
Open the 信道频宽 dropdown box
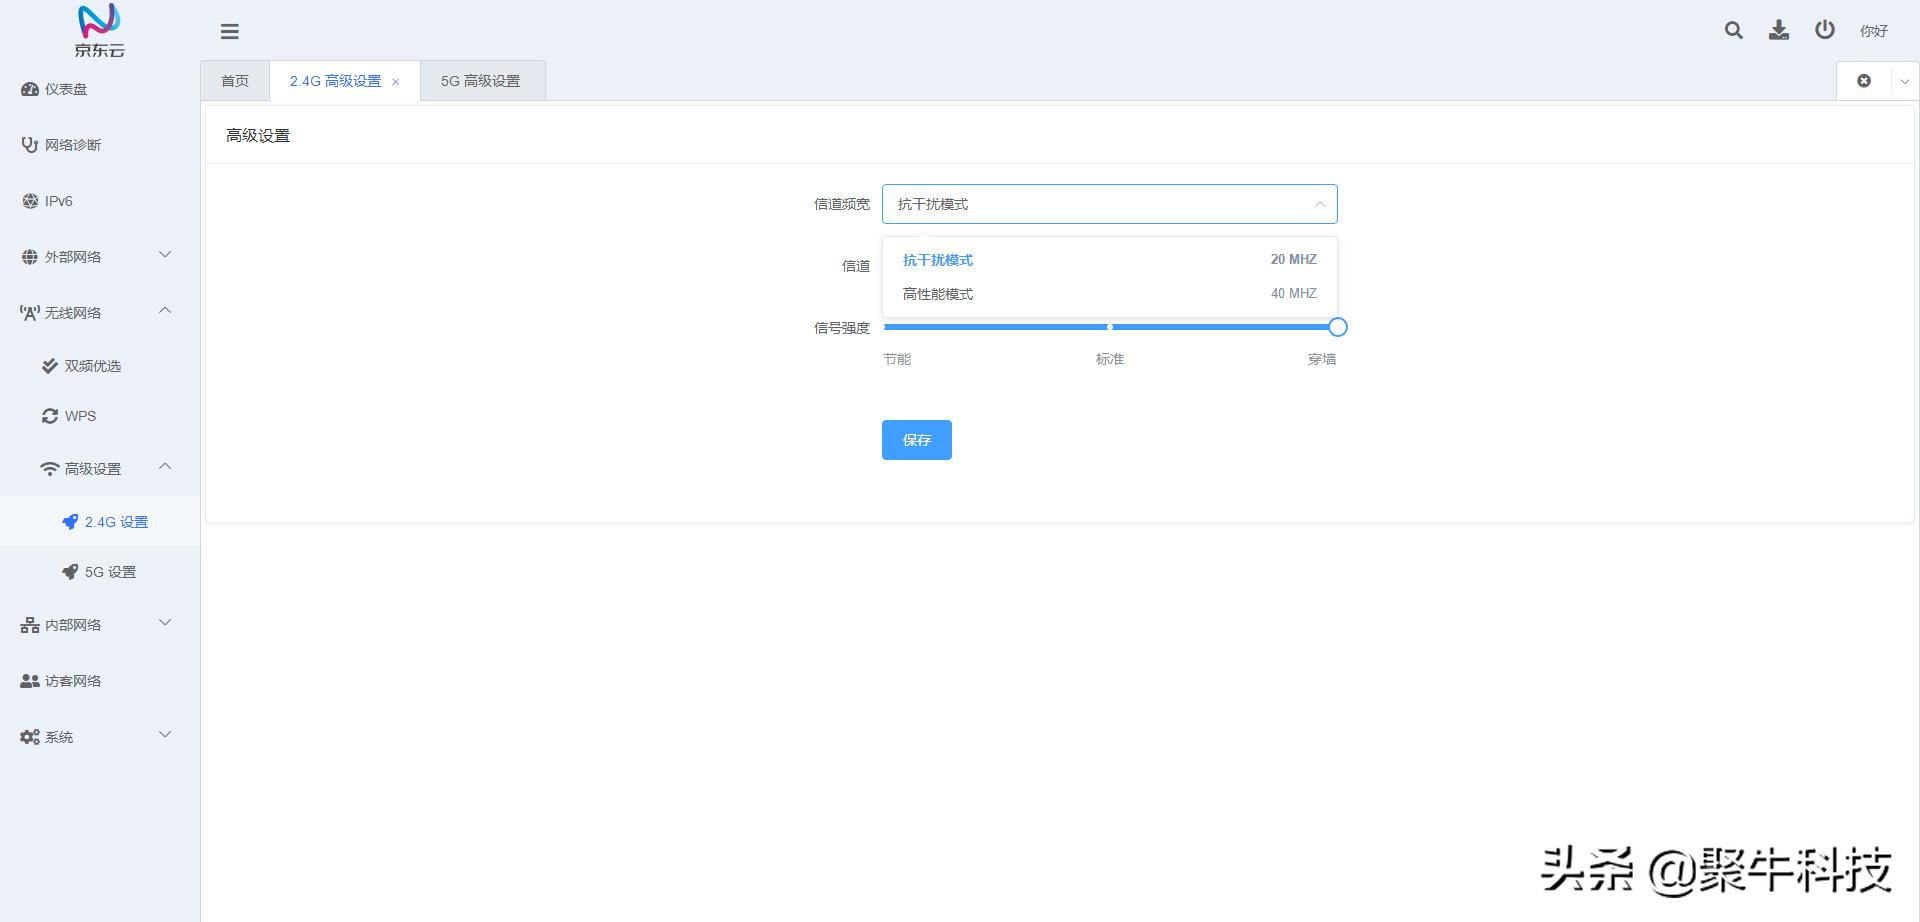[x=1110, y=204]
